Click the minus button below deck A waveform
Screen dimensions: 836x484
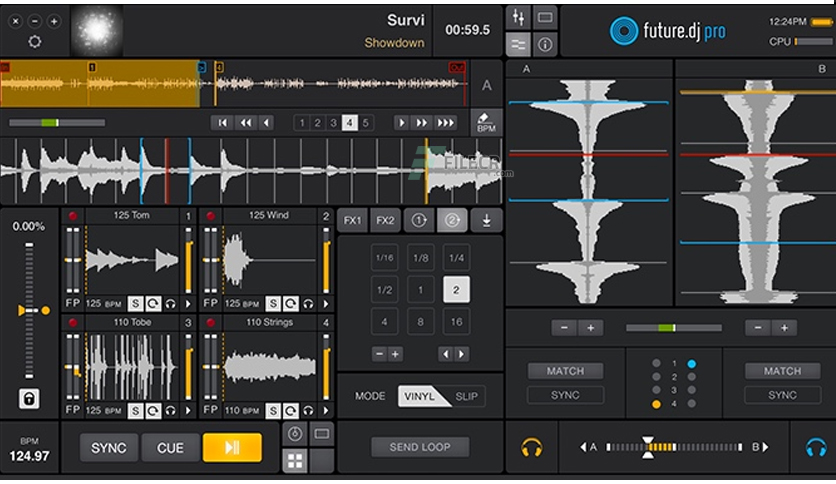(564, 328)
